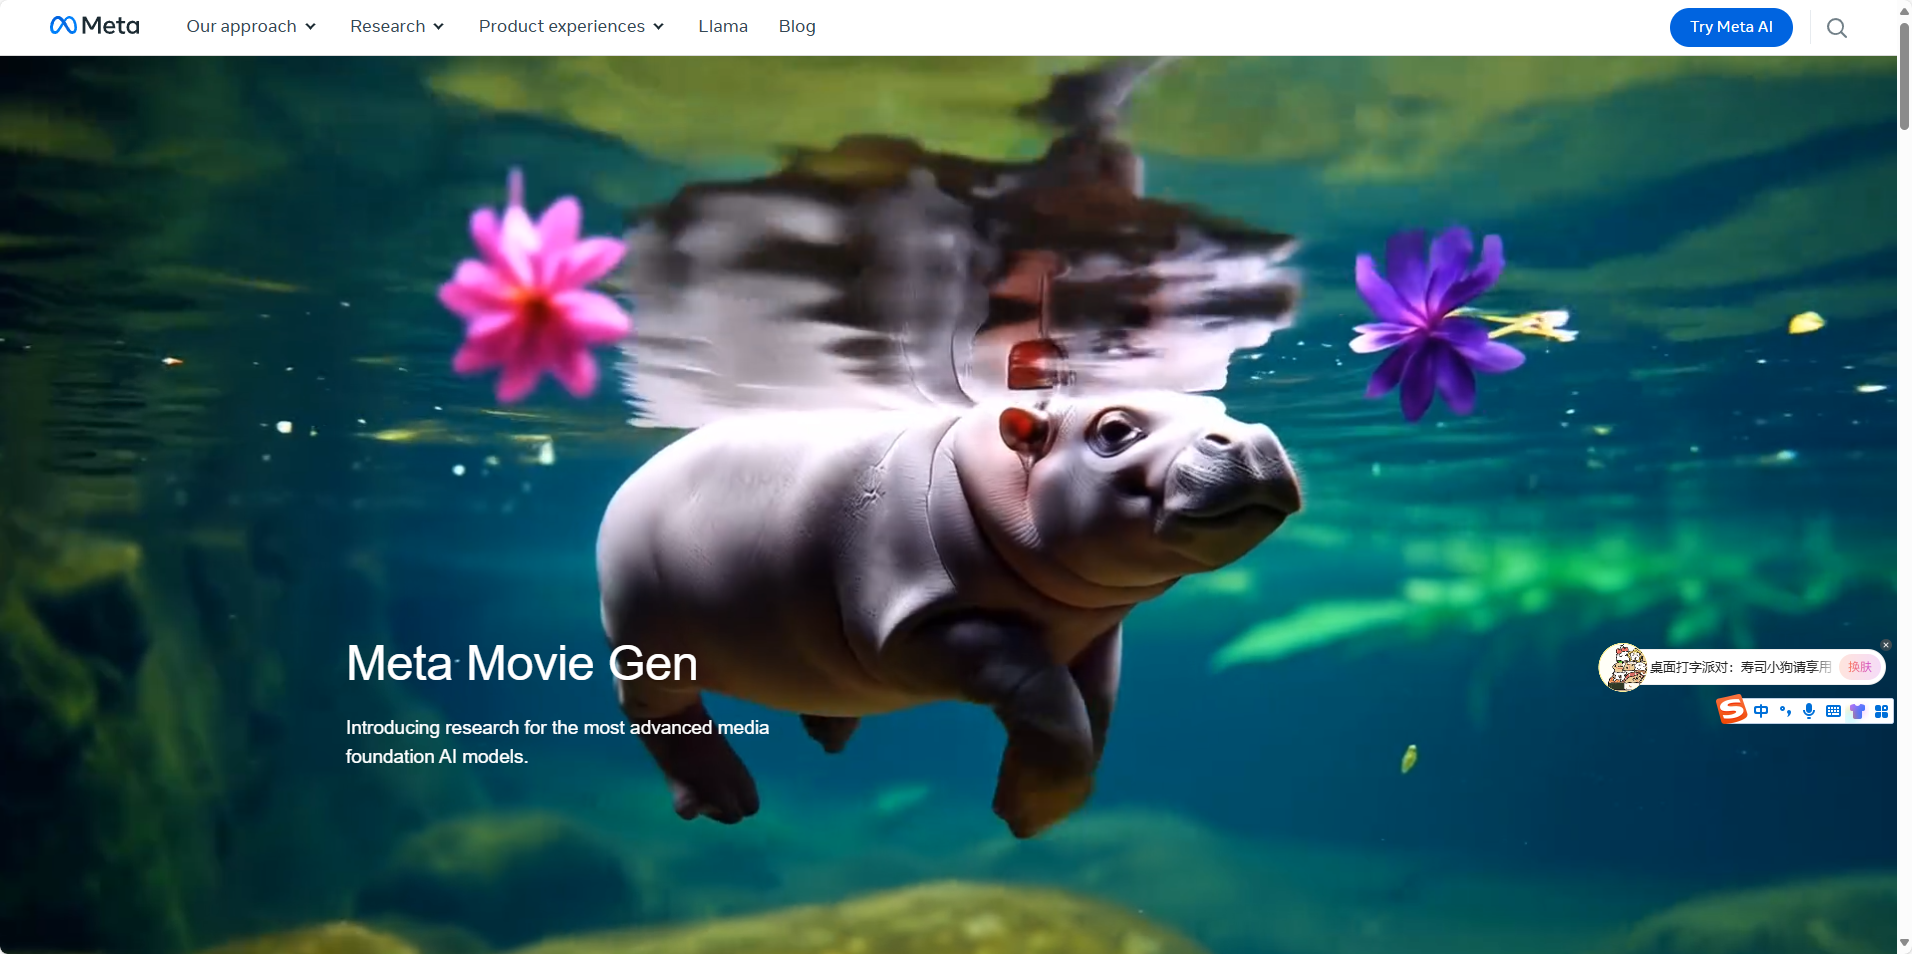
Task: Open the soft keyboard icon on the Sogou bar
Action: [1833, 711]
